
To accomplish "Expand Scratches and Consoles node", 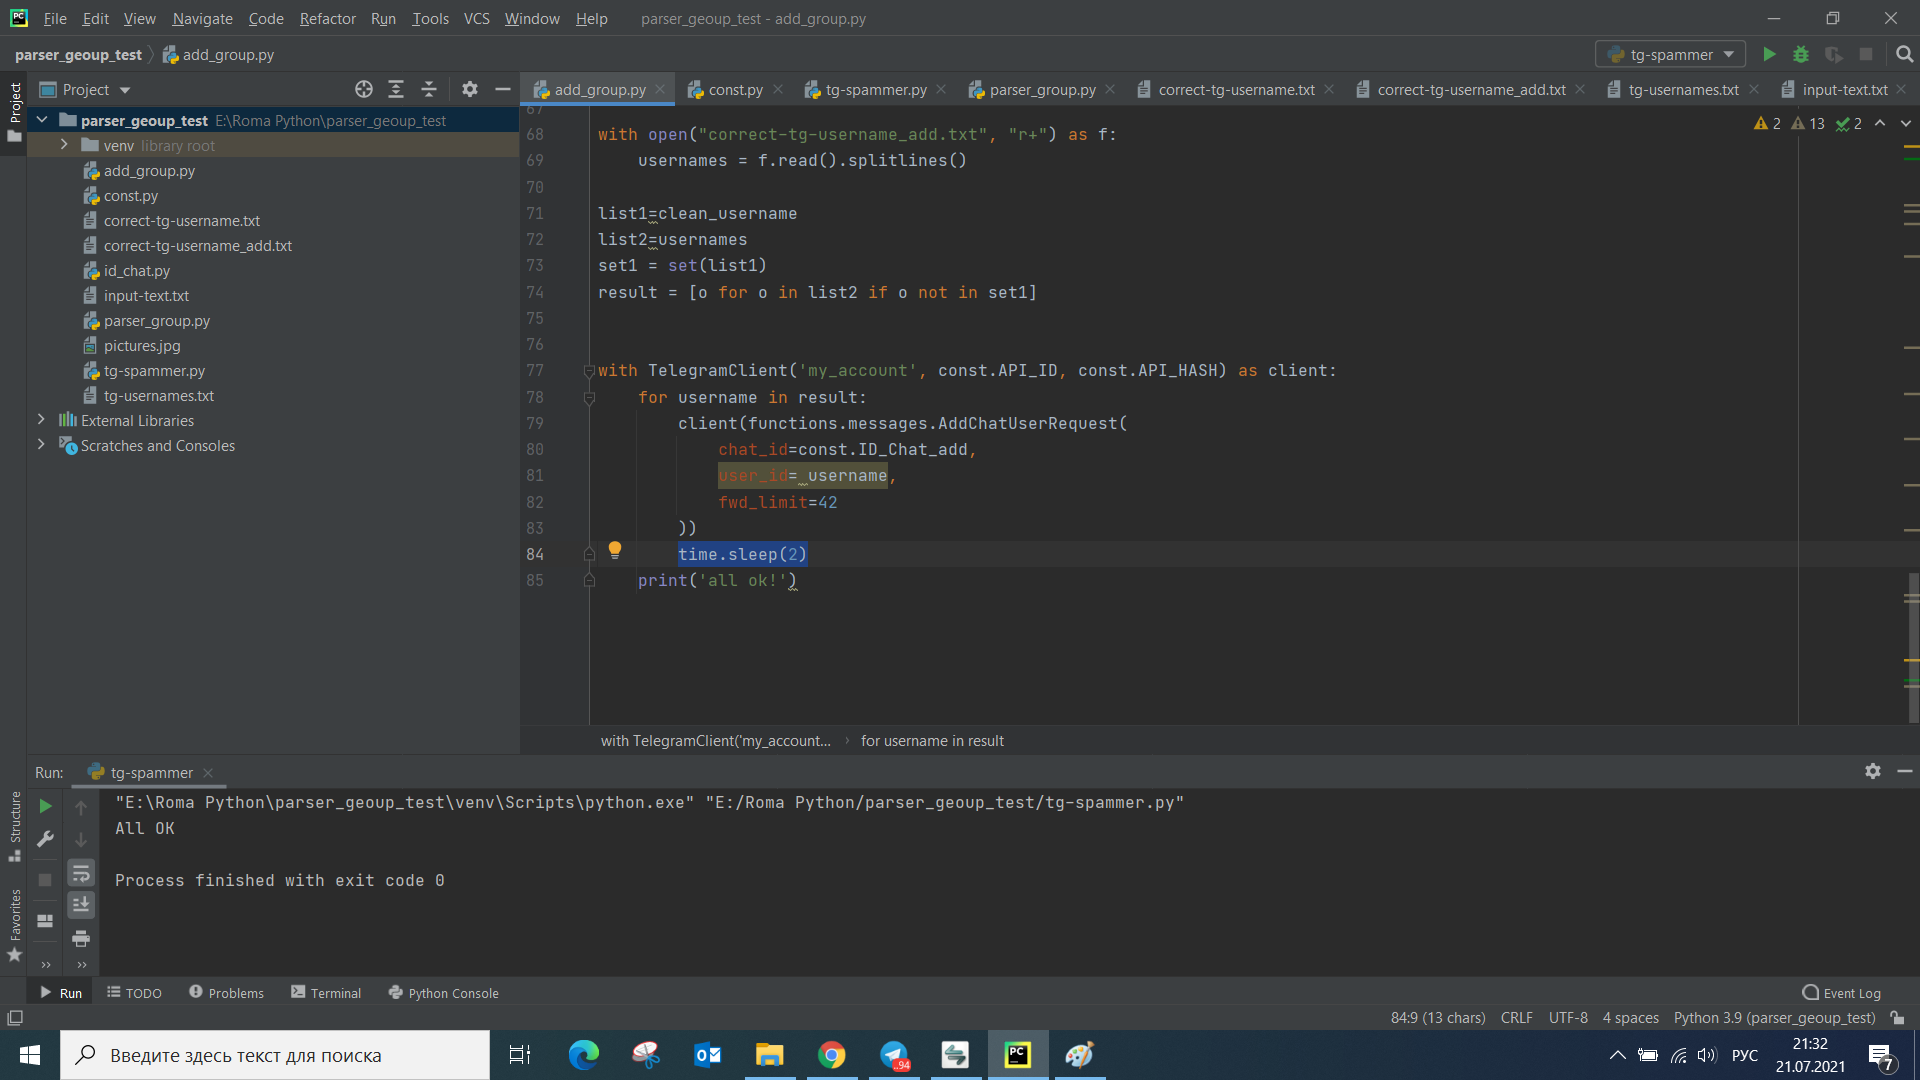I will 41,445.
